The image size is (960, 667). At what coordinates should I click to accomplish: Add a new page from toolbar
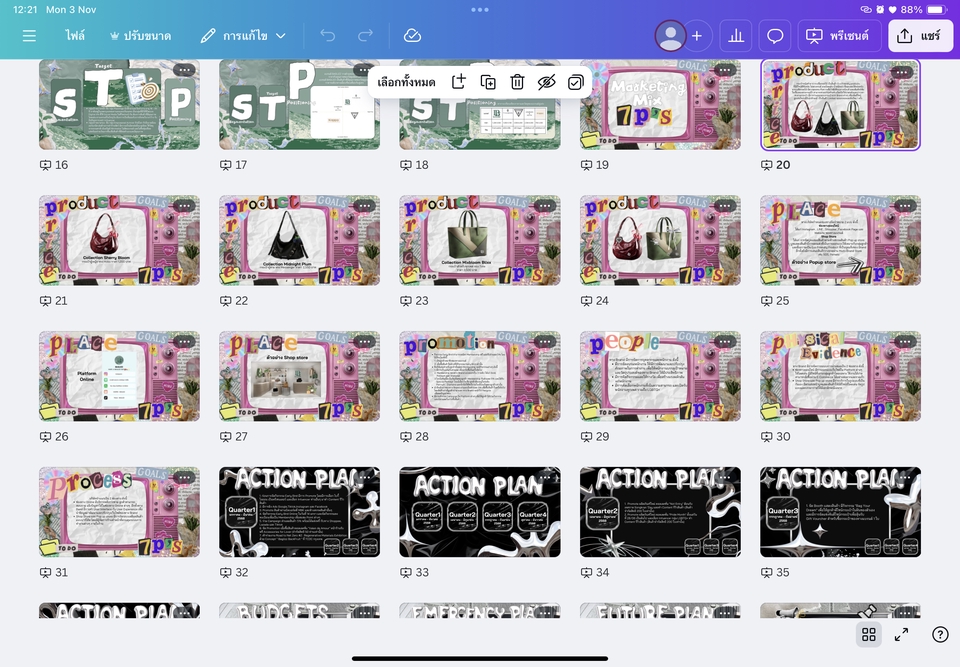point(459,82)
